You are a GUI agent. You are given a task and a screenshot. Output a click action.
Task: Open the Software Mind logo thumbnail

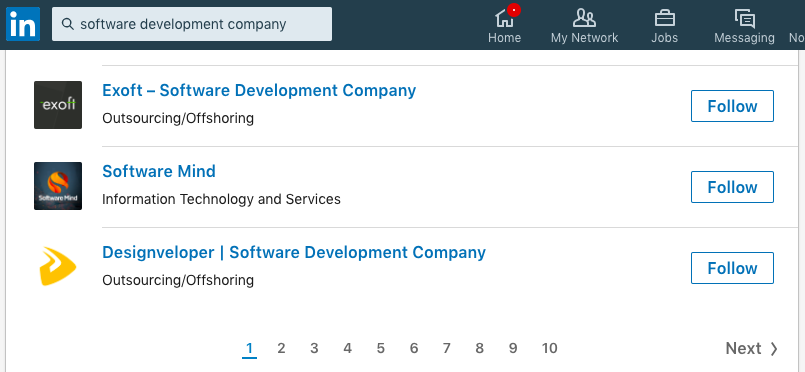tap(58, 186)
